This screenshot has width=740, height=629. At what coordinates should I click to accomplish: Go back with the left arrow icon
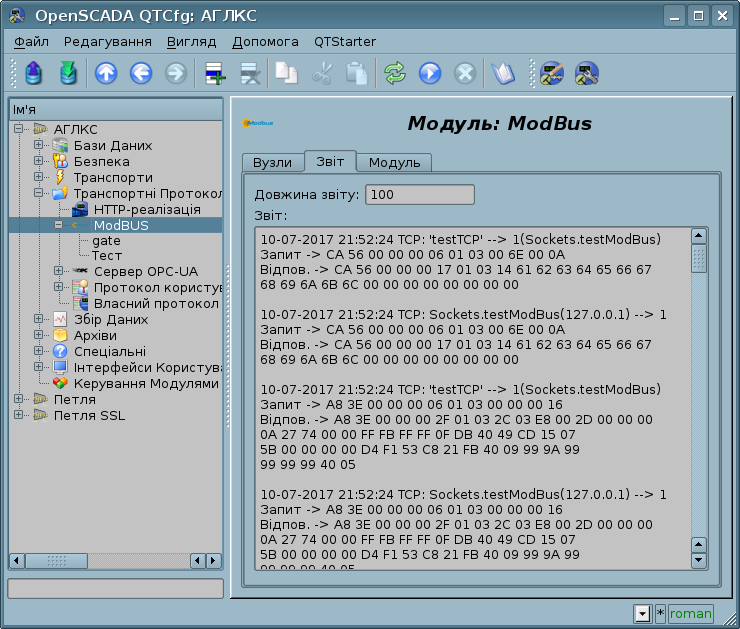tap(141, 73)
